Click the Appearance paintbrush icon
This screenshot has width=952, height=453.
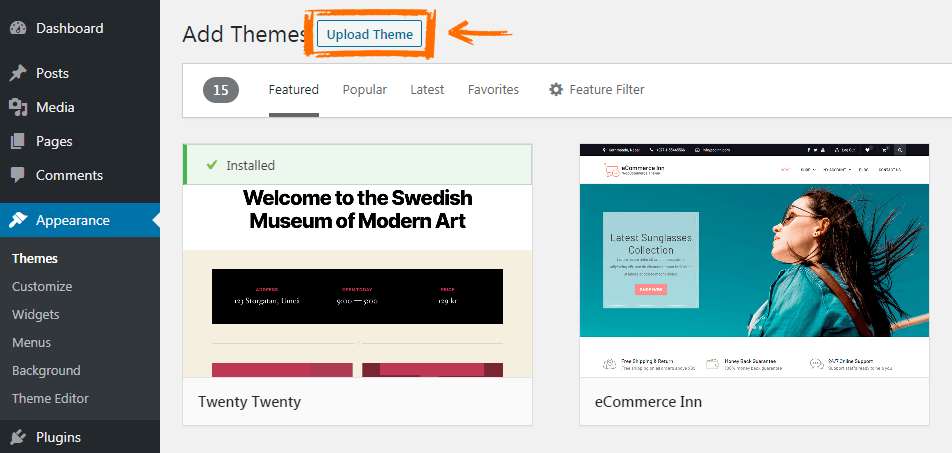pyautogui.click(x=18, y=220)
